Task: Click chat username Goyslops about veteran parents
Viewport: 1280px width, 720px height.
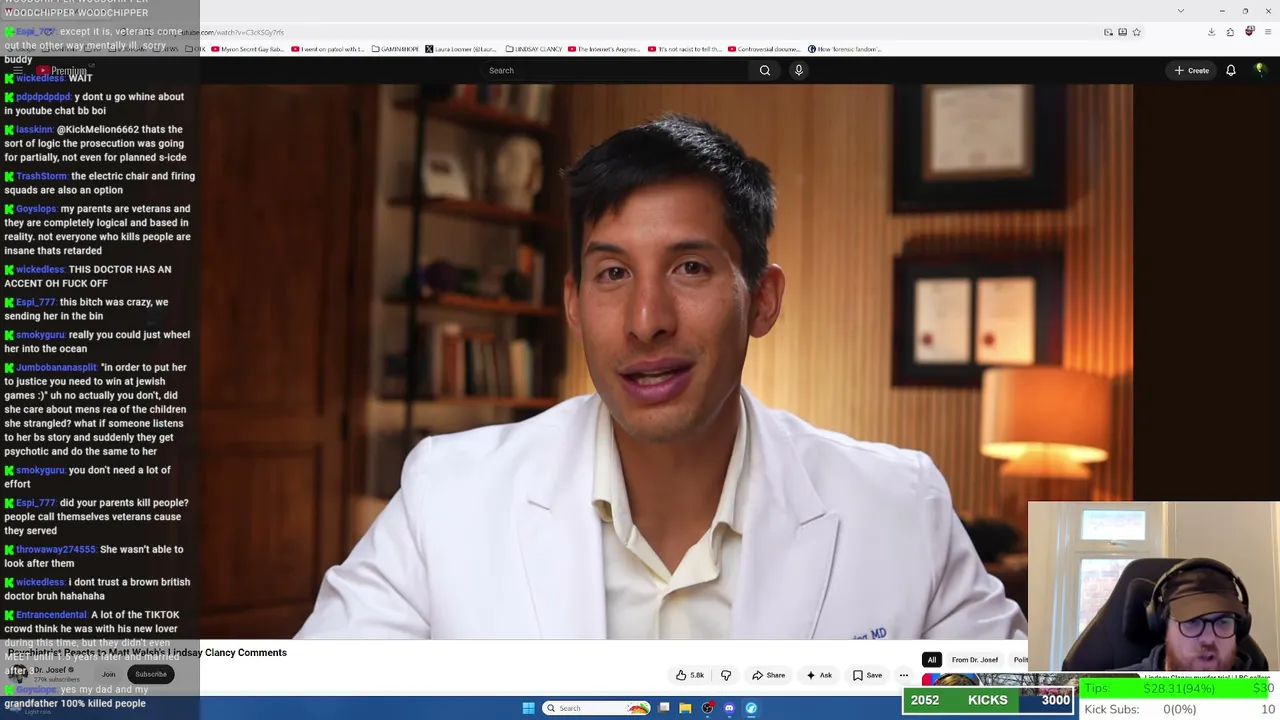Action: 36,209
